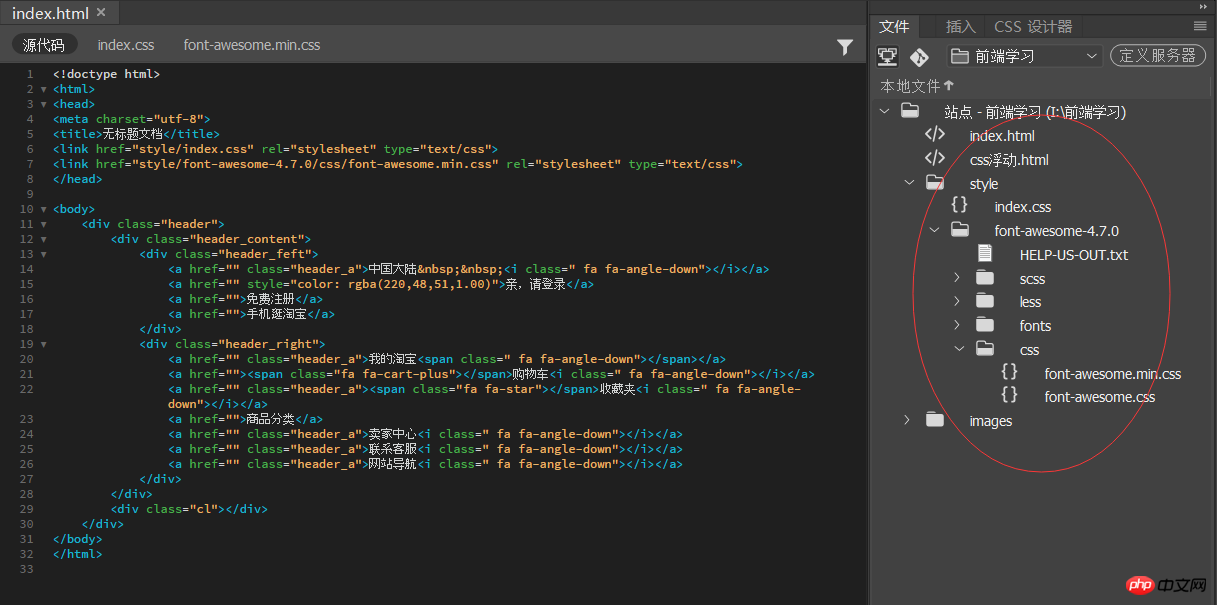Click the css浮动.html file code icon
The height and width of the screenshot is (605, 1217).
[935, 159]
